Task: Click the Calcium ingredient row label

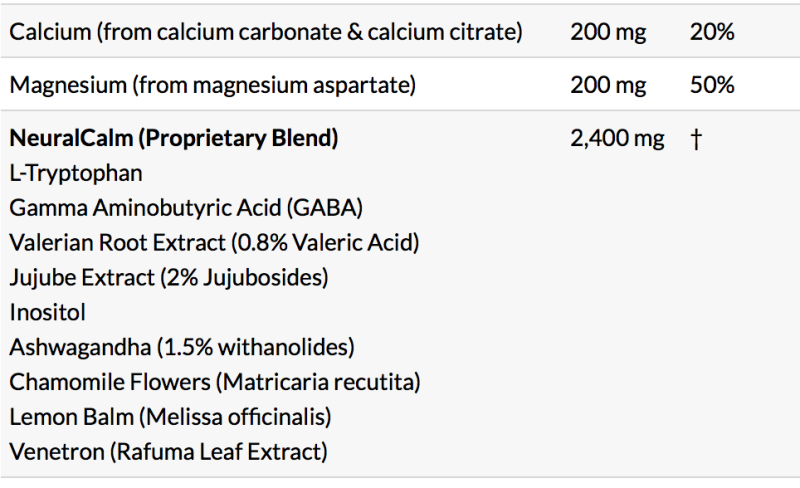Action: [x=265, y=32]
